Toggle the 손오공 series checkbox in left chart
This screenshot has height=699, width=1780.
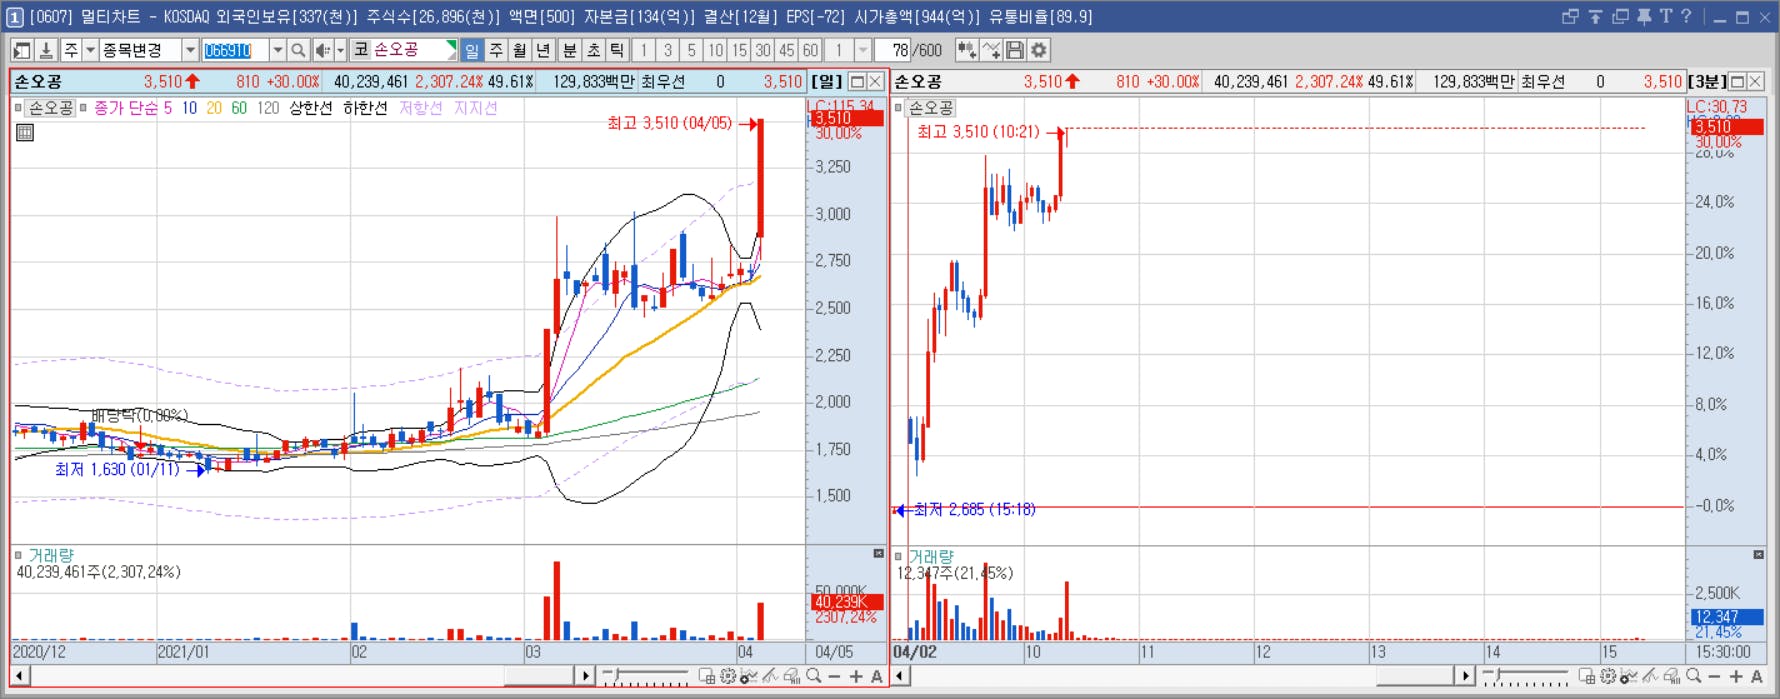[19, 108]
